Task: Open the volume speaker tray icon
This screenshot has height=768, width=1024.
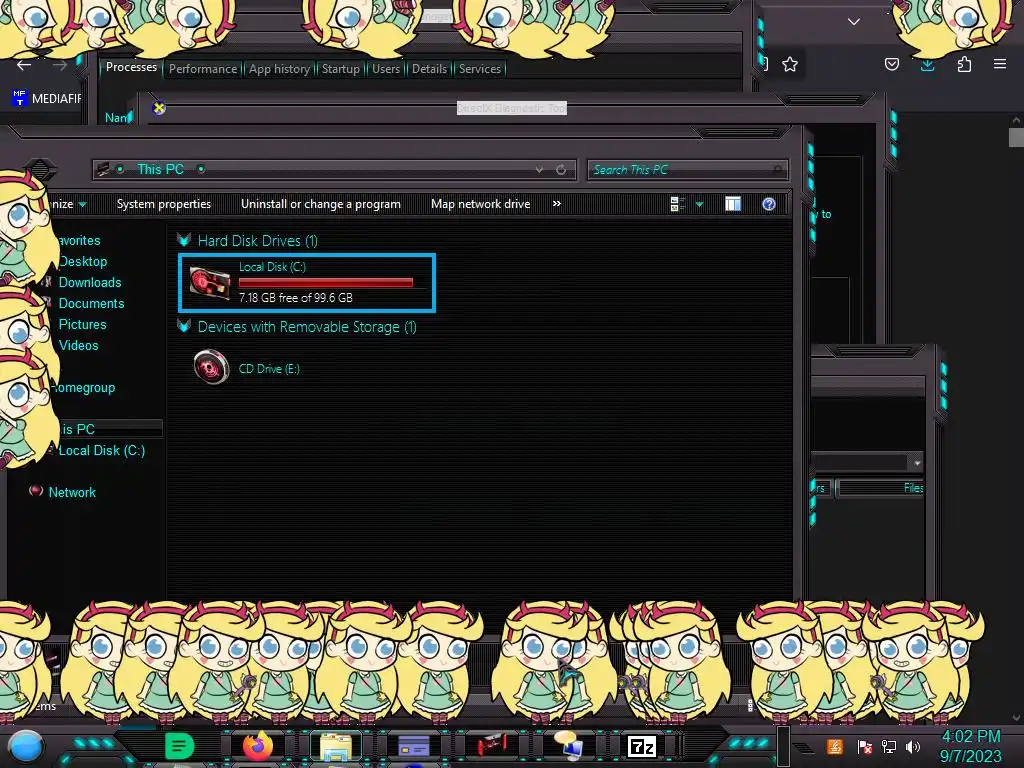Action: [913, 746]
